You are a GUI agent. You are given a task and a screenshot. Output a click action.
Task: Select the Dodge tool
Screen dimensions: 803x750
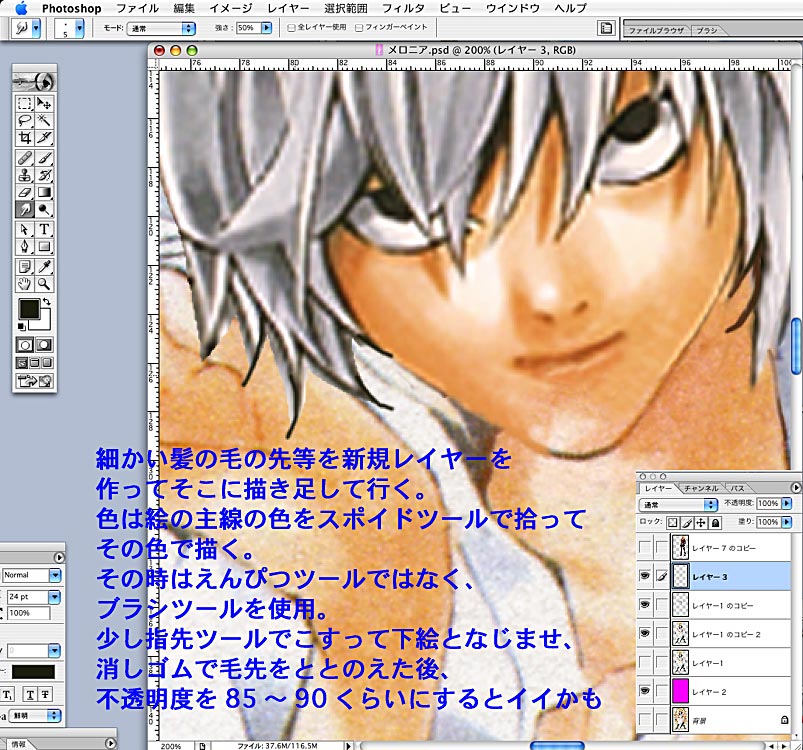(44, 209)
